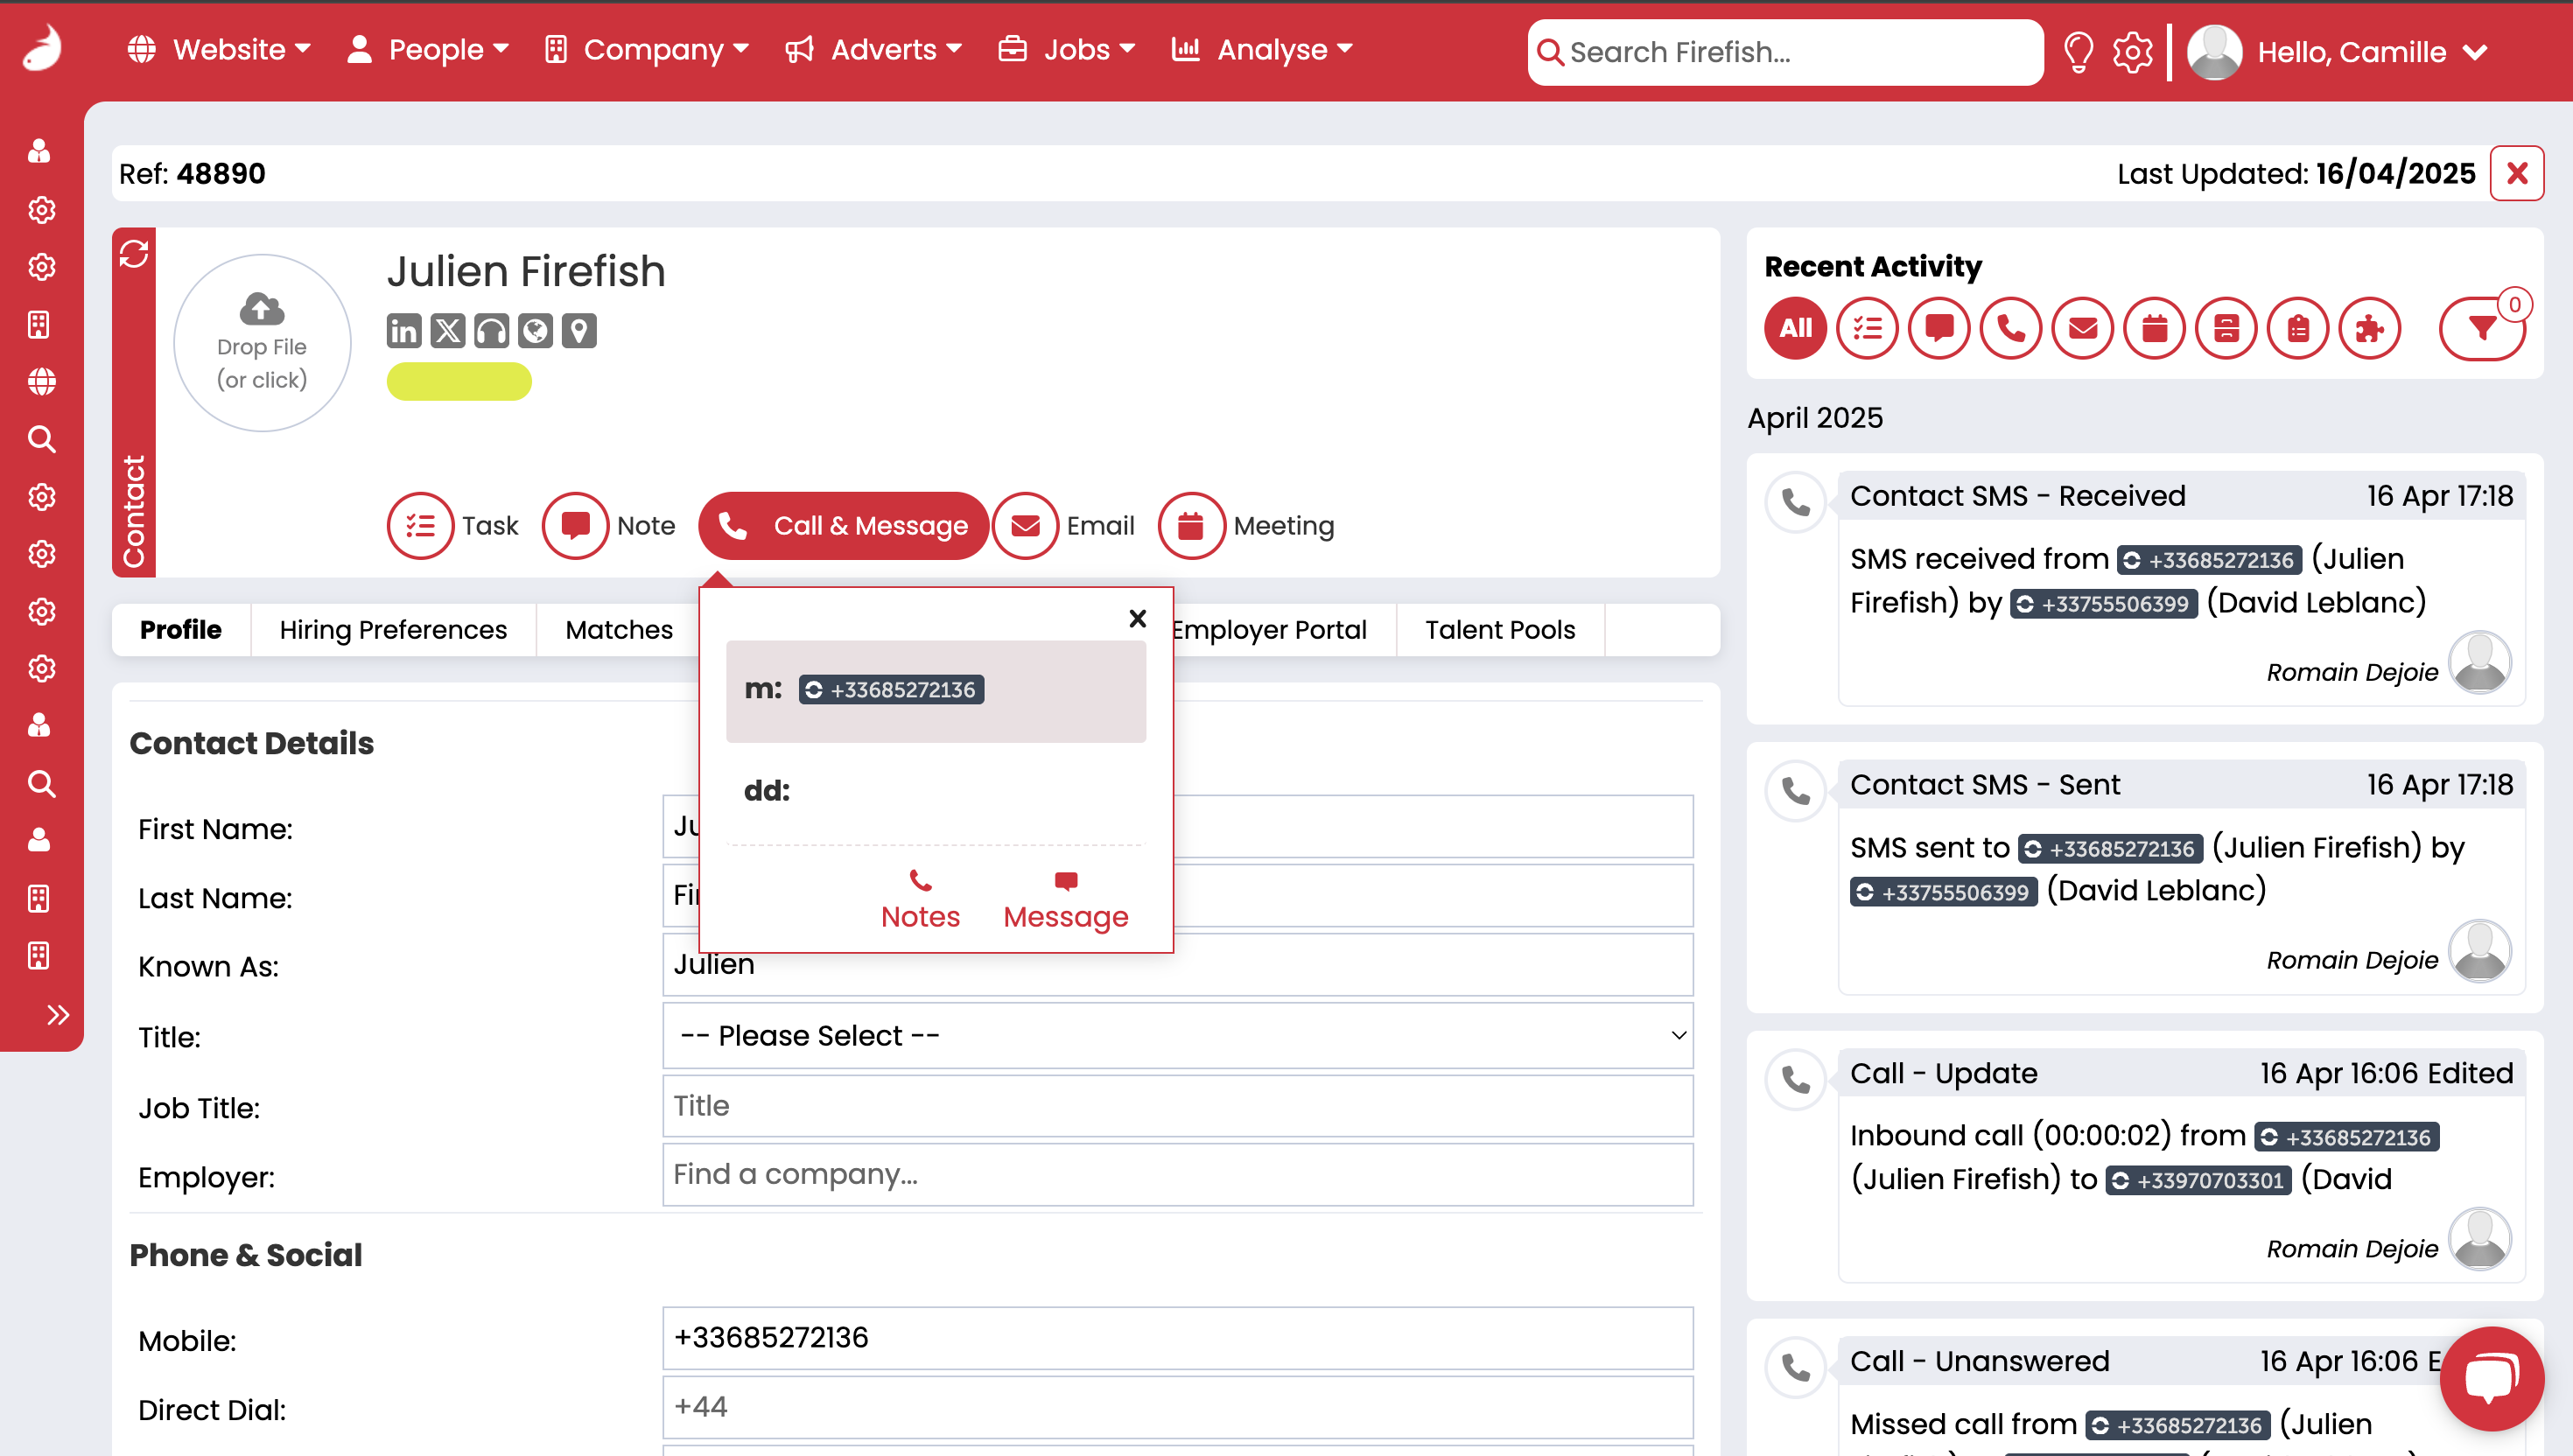Filter recent activity by email icon
Screen dimensions: 2573x1456
[x=2082, y=328]
